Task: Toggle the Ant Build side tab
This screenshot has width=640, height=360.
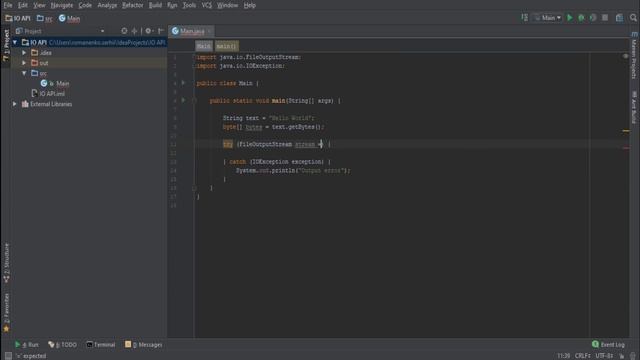Action: [634, 107]
